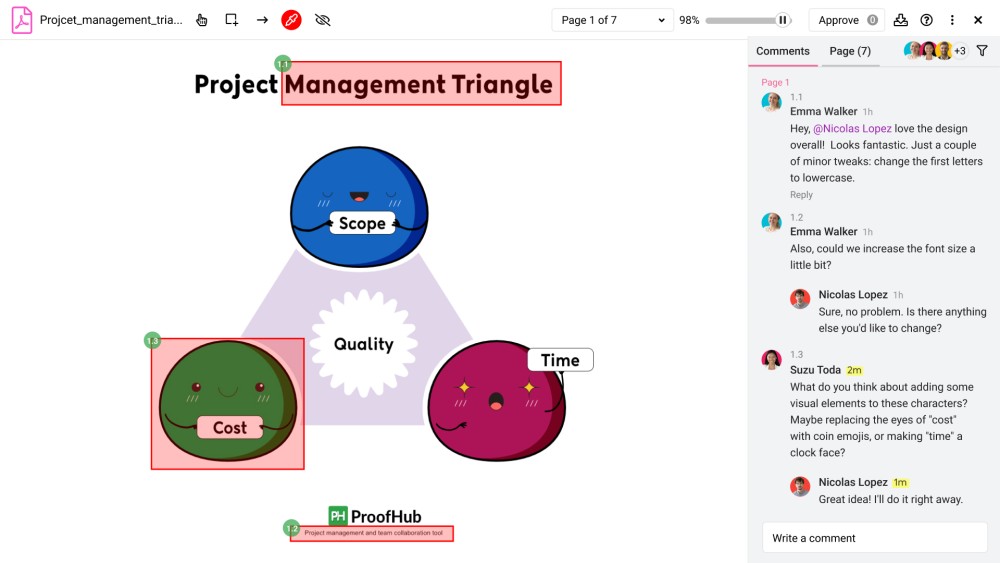The width and height of the screenshot is (1000, 563).
Task: Click the PDF file icon
Action: point(22,20)
